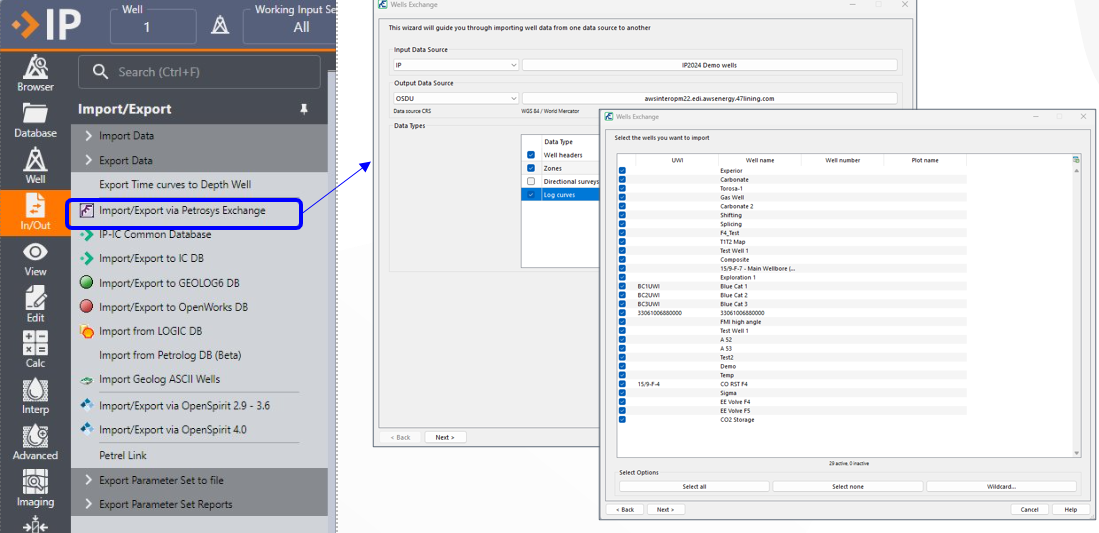
Task: Click the Select all button
Action: 694,486
